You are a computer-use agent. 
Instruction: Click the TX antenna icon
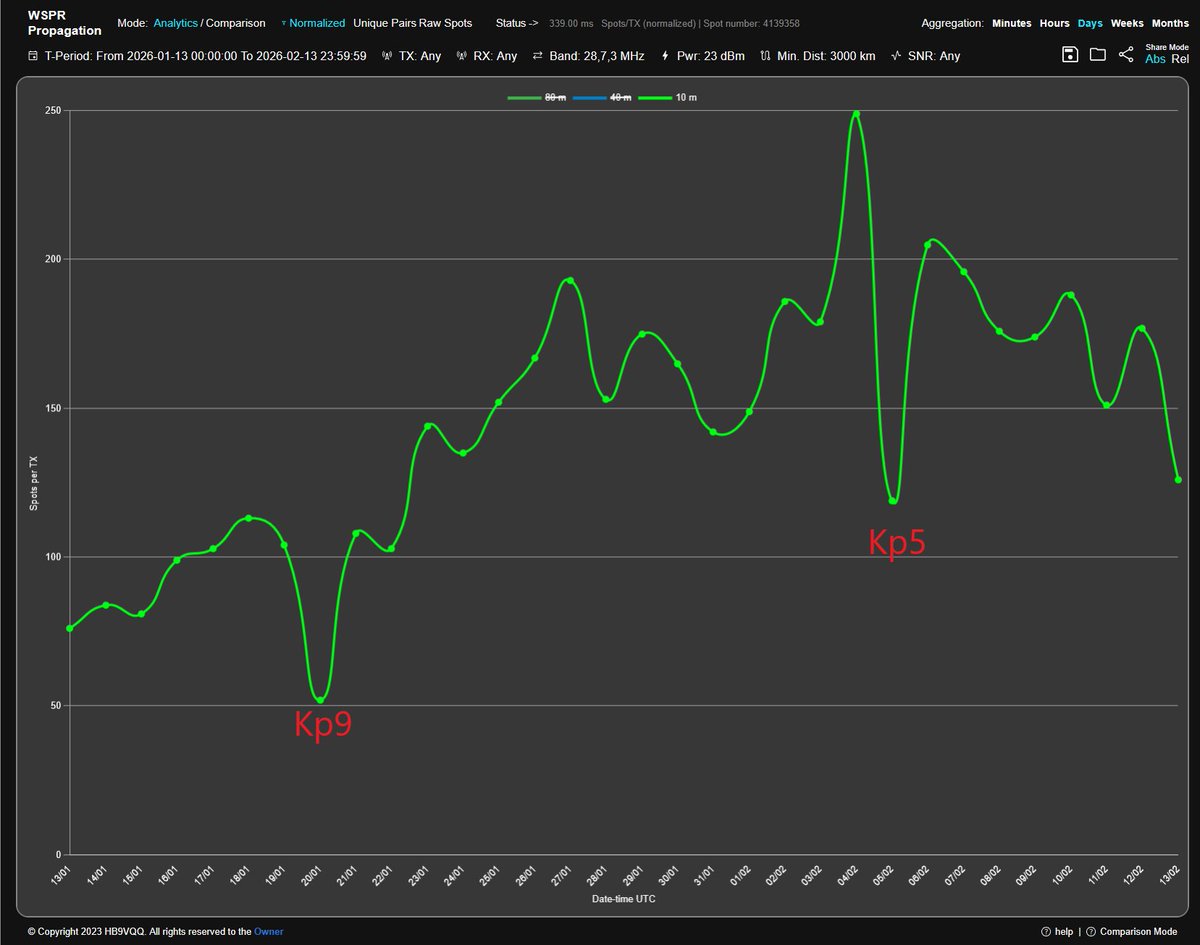click(x=388, y=56)
